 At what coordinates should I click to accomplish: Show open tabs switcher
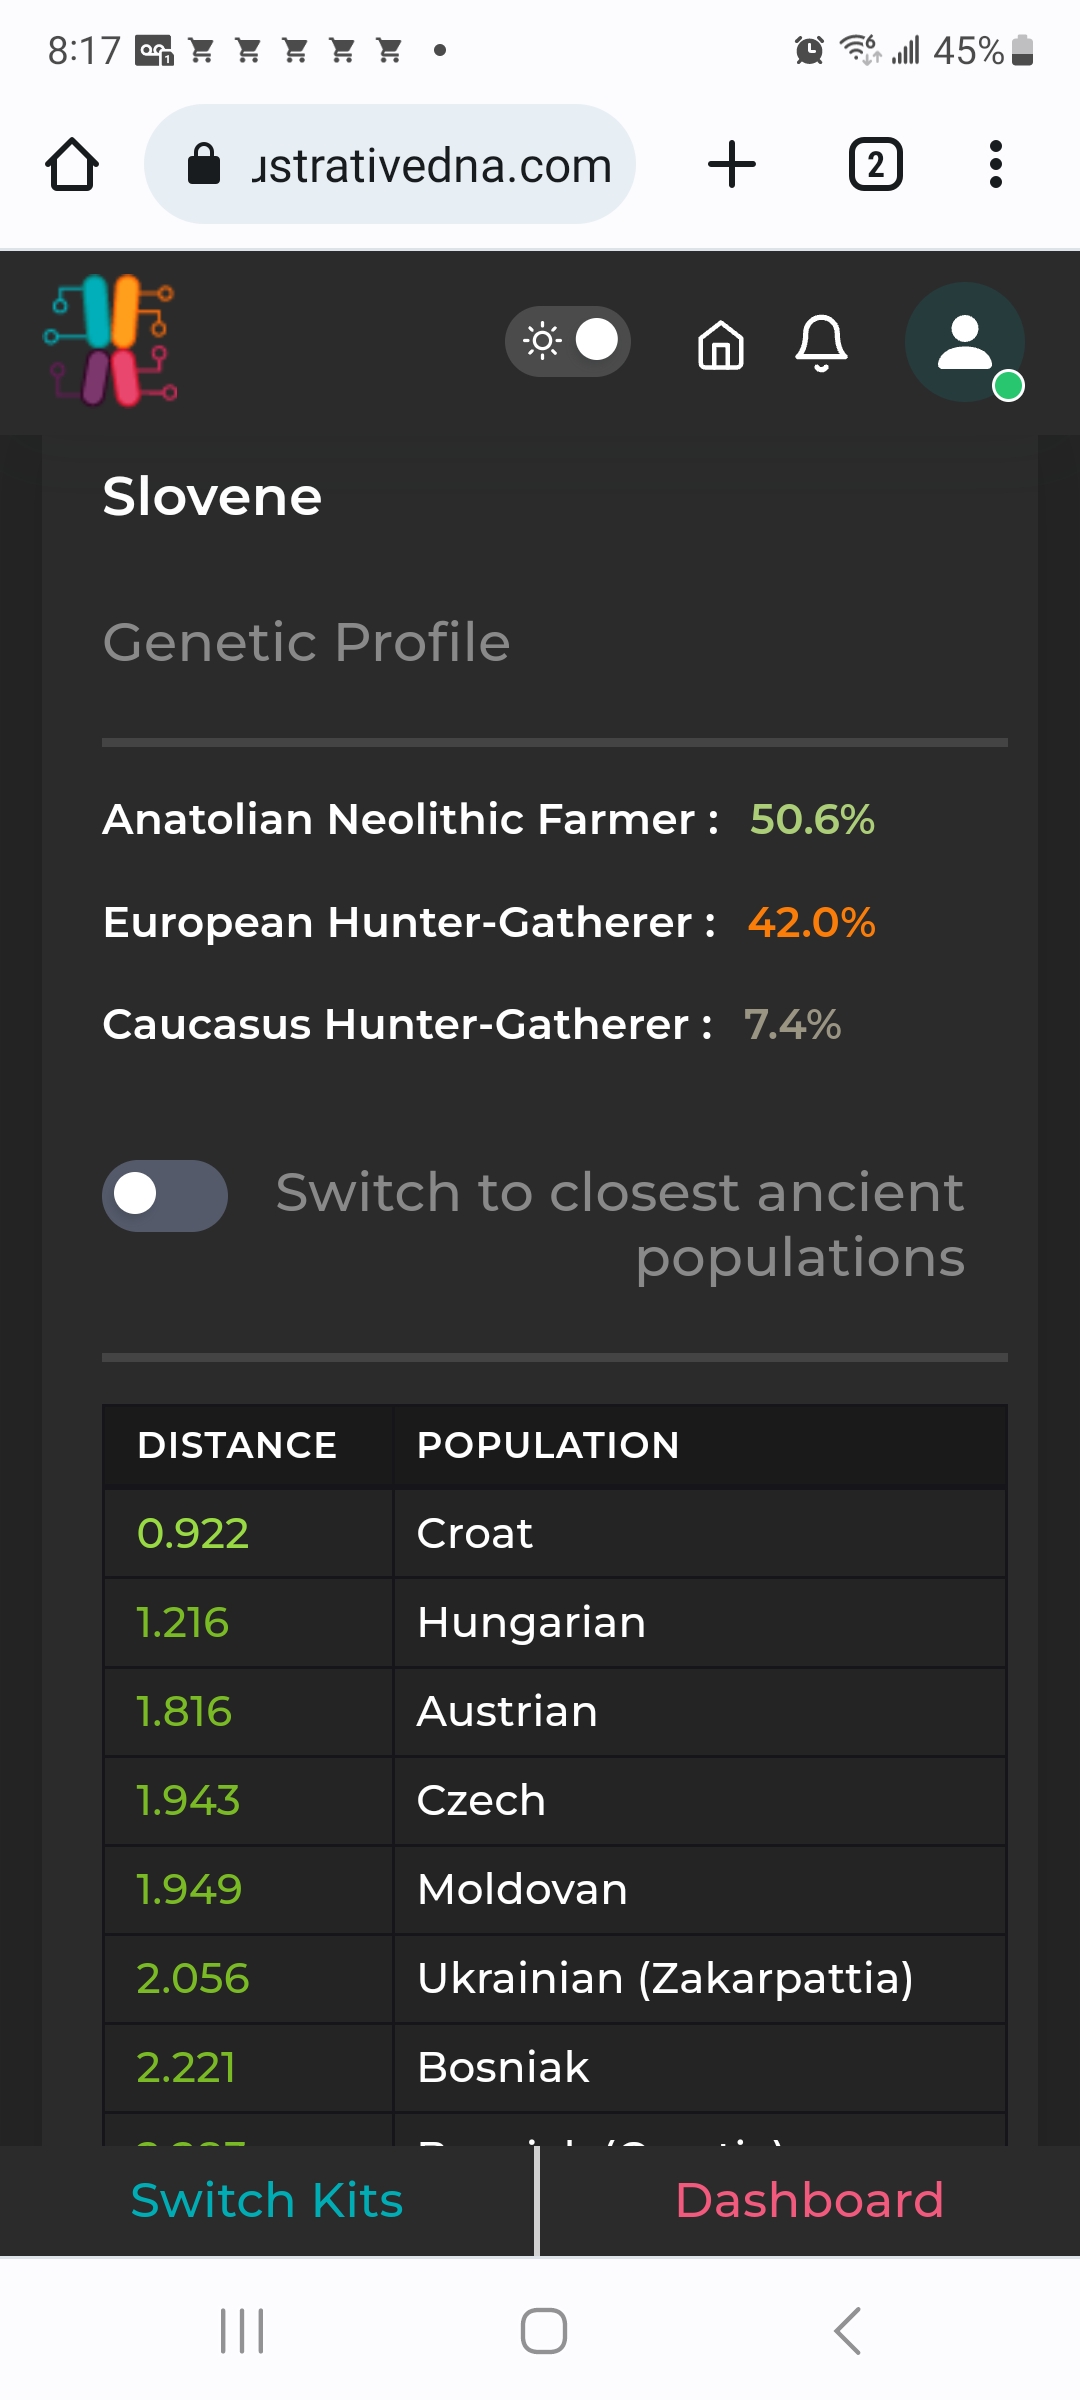click(x=876, y=164)
